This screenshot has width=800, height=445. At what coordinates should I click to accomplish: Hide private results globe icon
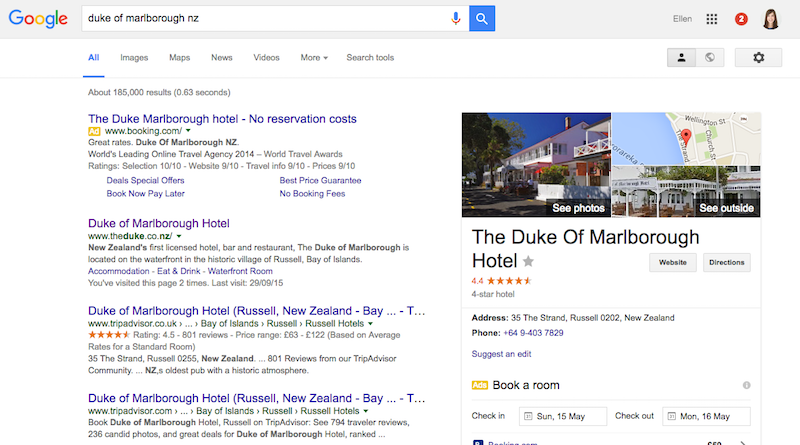[x=710, y=58]
